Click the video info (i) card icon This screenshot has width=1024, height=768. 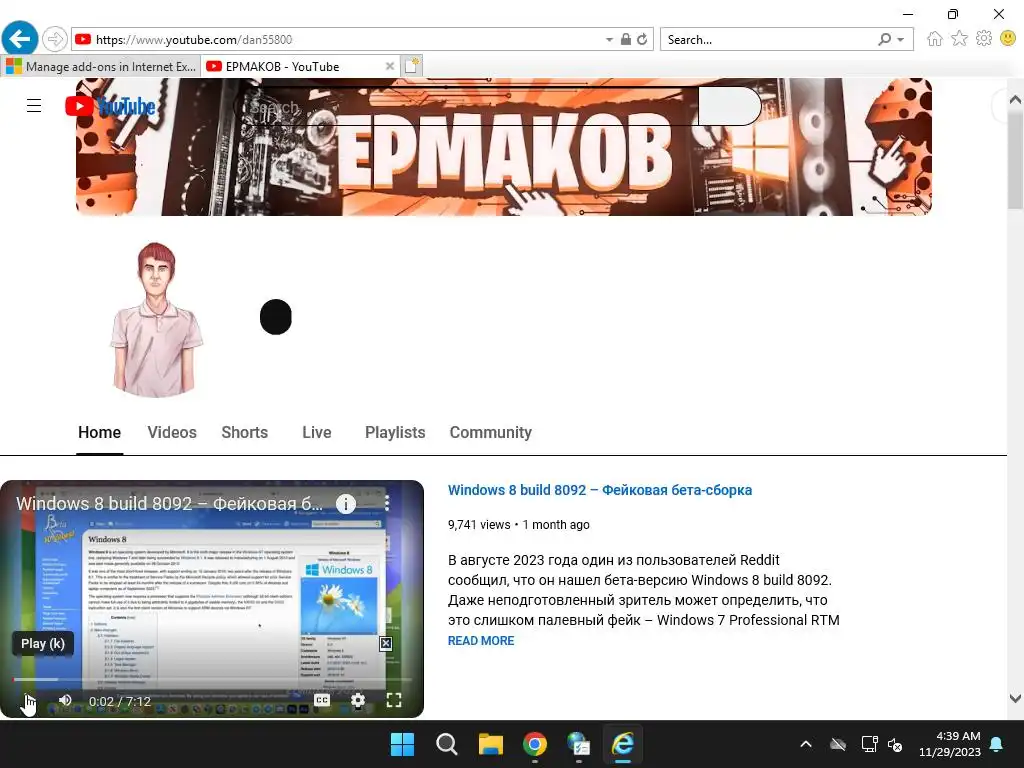coord(345,504)
